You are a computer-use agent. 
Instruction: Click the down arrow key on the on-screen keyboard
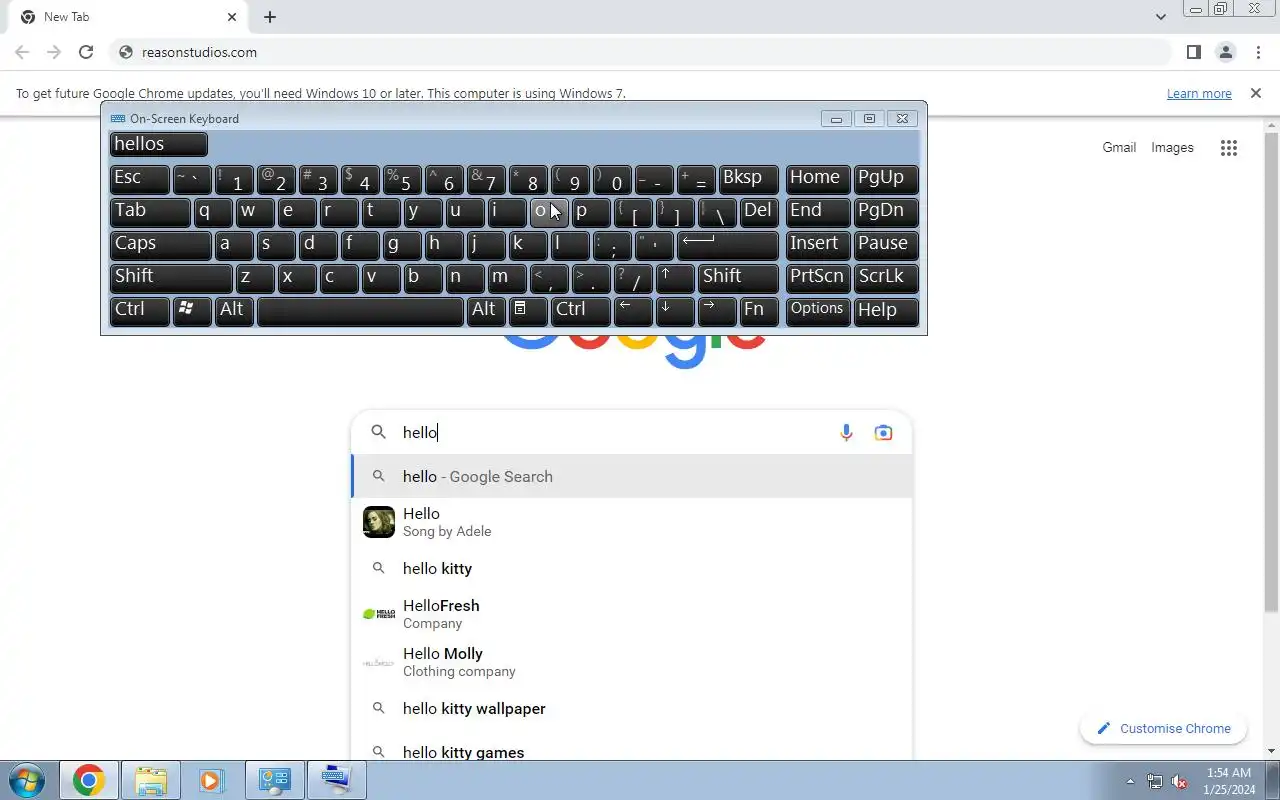pyautogui.click(x=676, y=310)
